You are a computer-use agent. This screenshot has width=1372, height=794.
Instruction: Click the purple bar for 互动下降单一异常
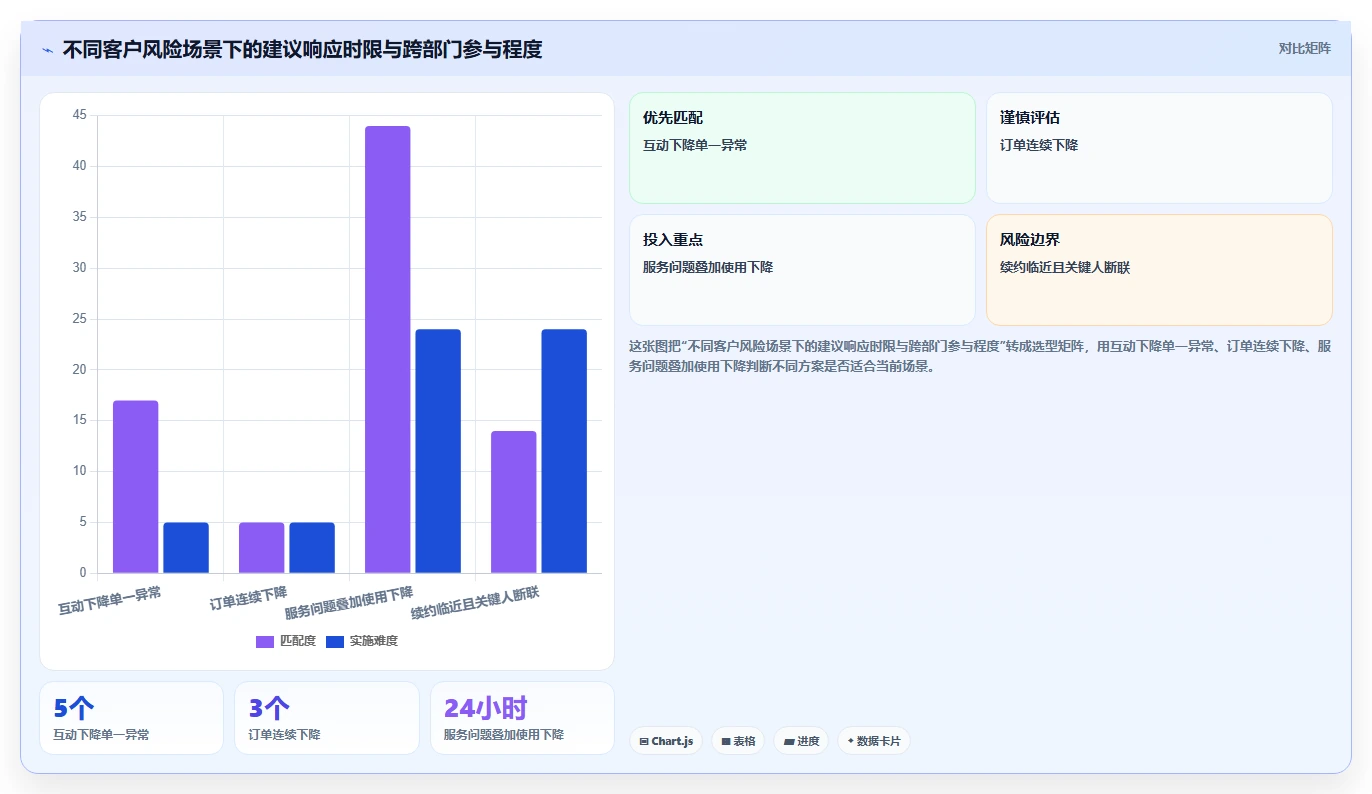coord(135,487)
